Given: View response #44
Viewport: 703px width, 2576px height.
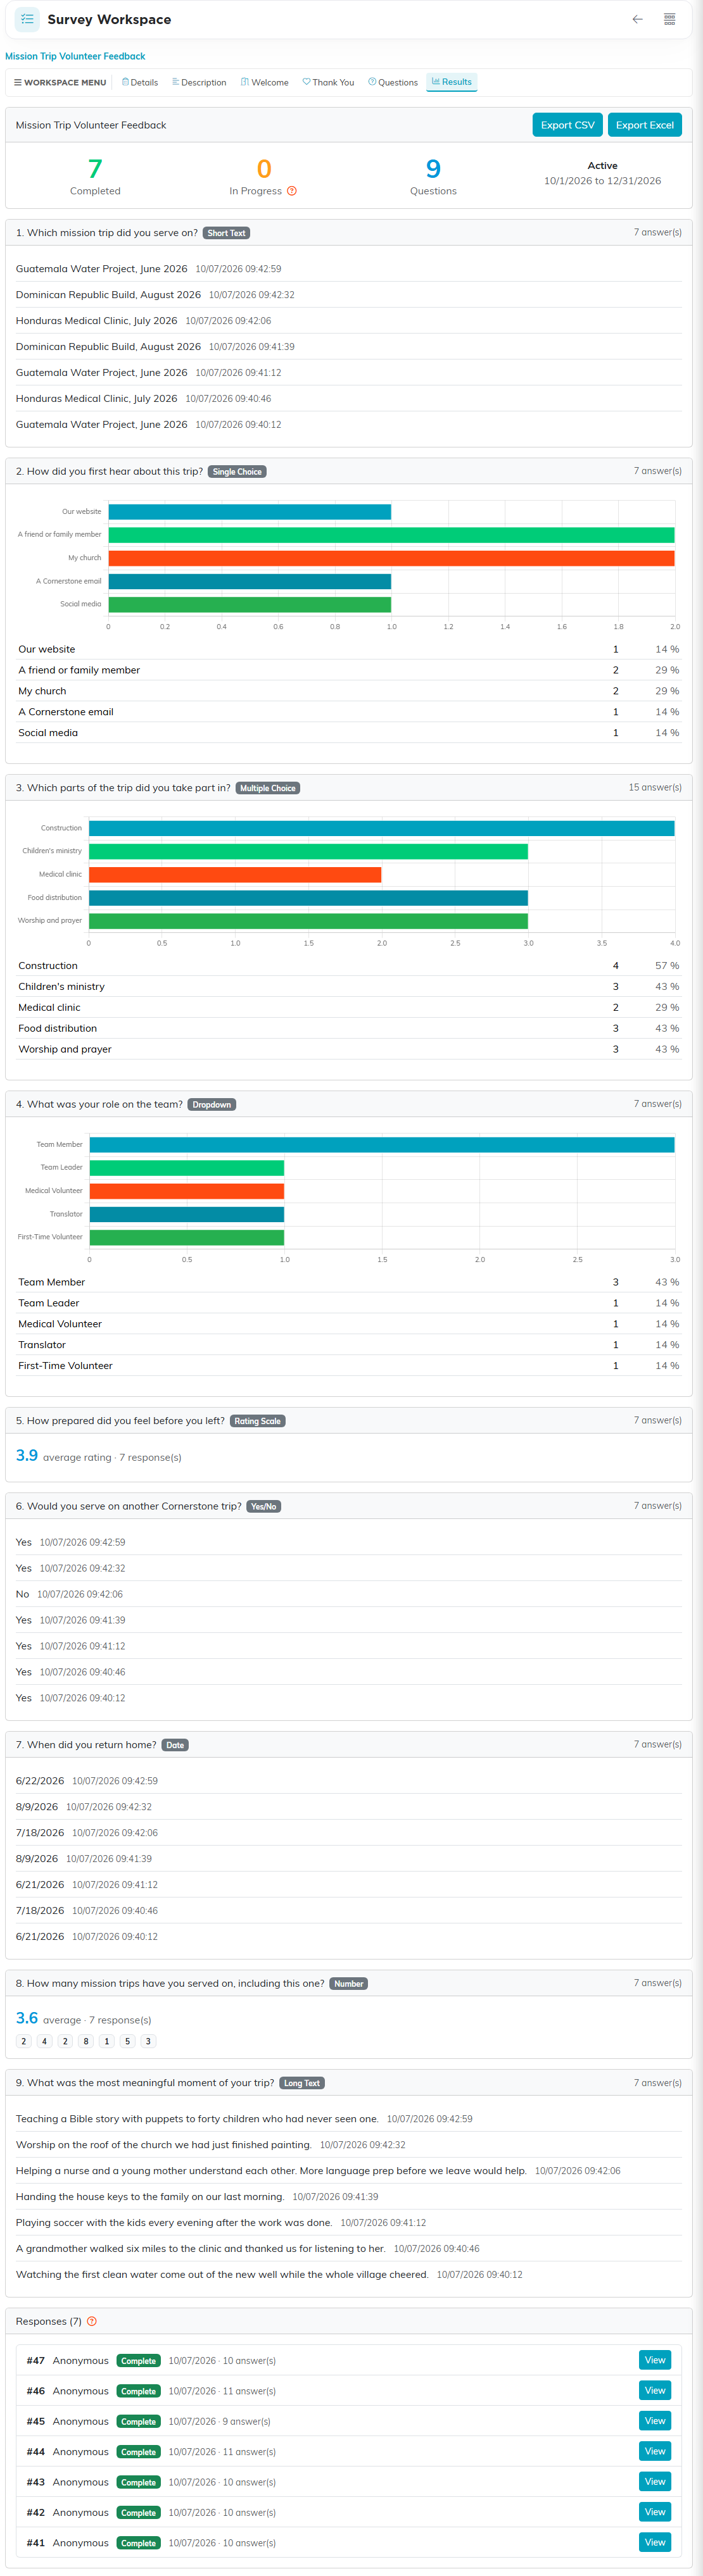Looking at the screenshot, I should [655, 2451].
